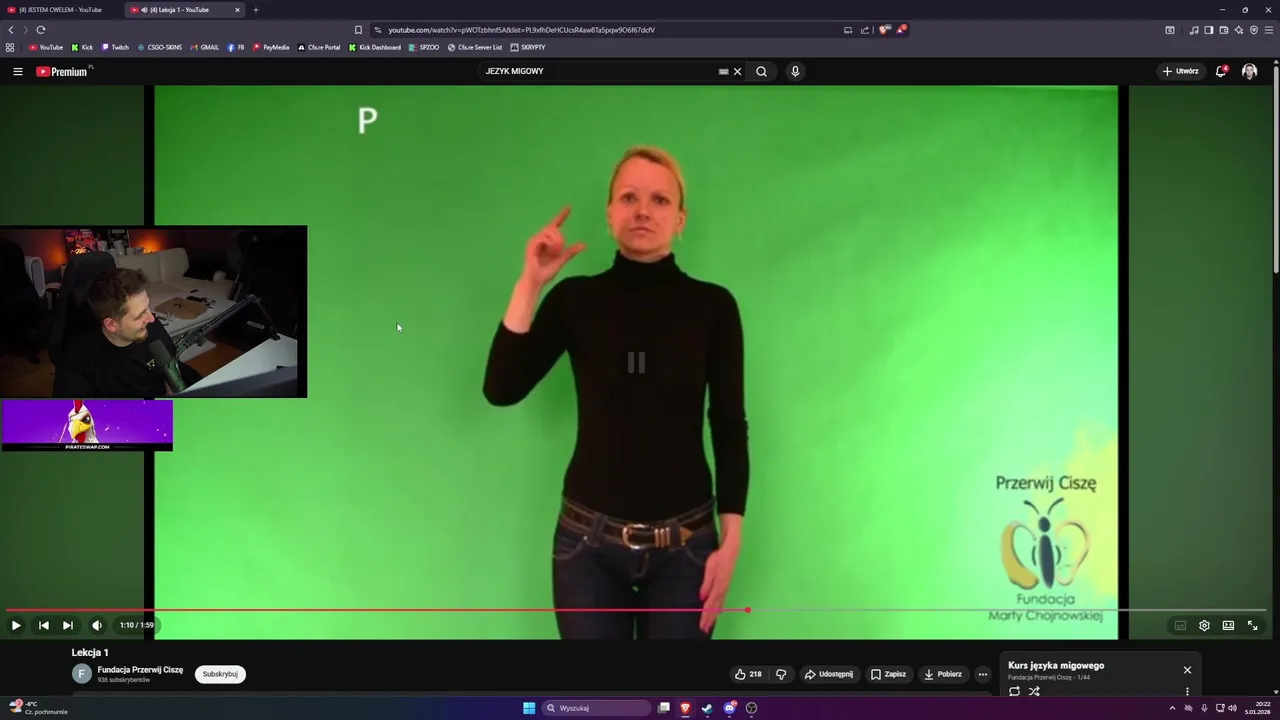
Task: Close the Lekcja 1 browser tab
Action: pos(238,10)
